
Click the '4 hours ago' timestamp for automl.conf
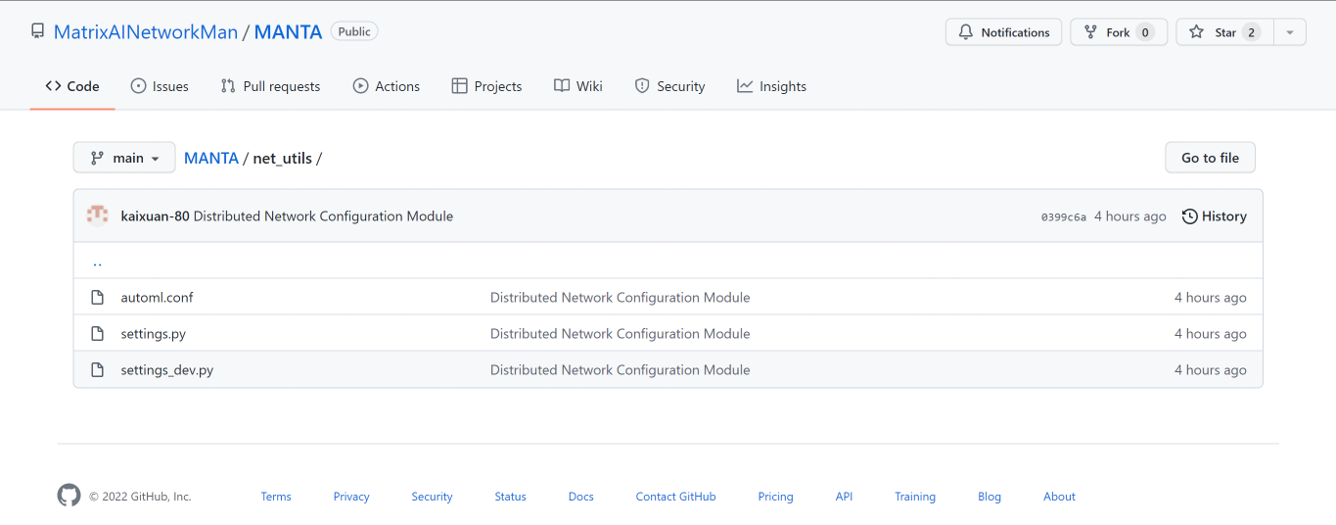[x=1210, y=297]
